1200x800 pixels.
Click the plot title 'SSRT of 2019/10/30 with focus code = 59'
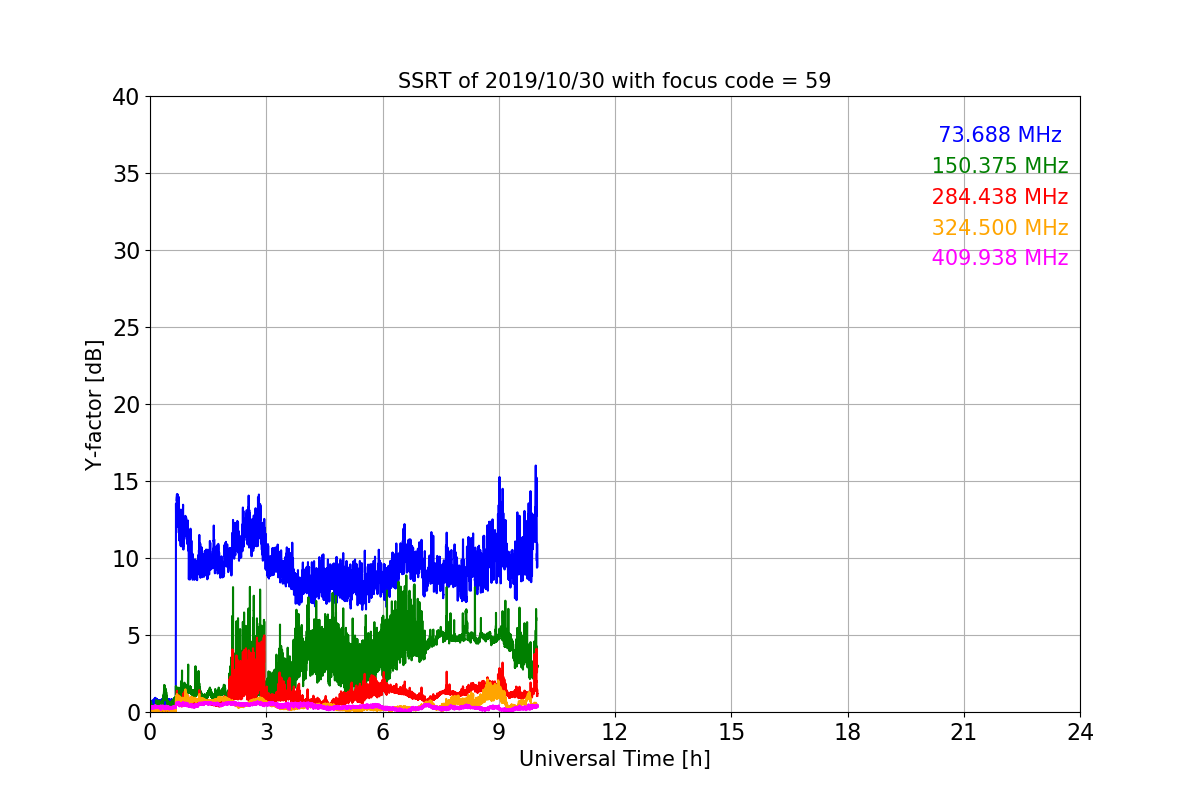tap(614, 81)
